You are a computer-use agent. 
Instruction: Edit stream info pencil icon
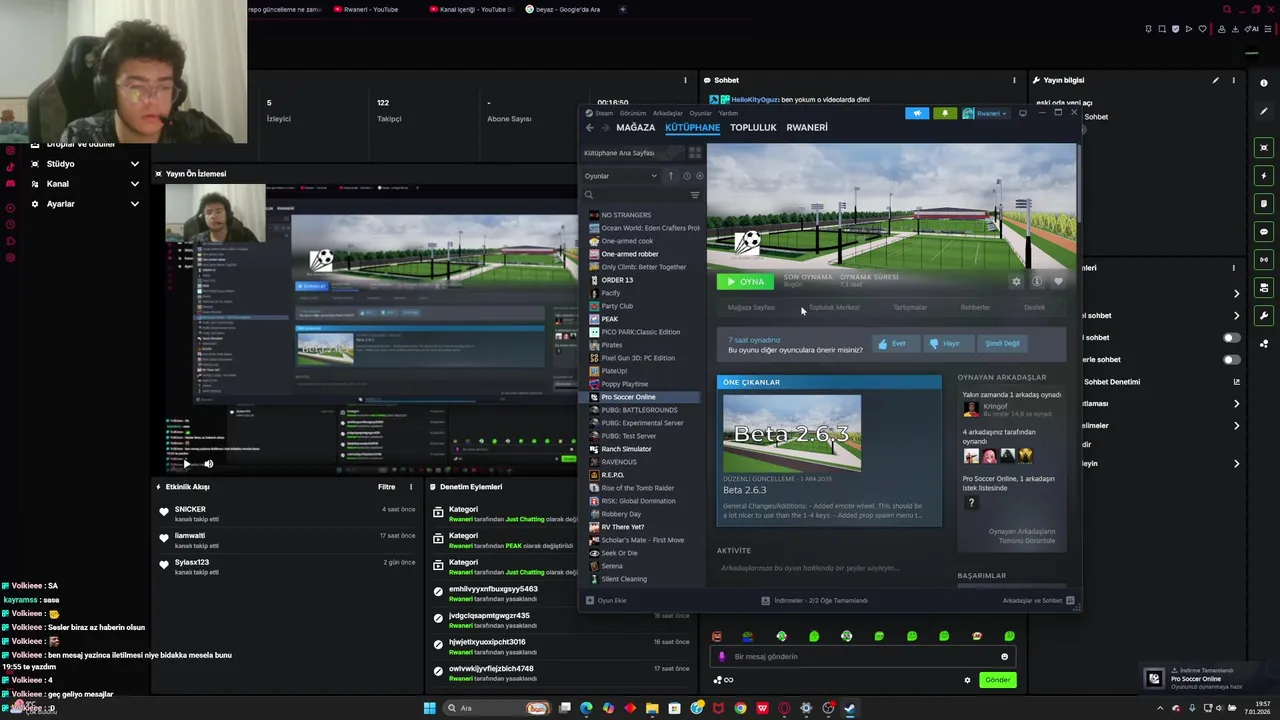point(1216,80)
